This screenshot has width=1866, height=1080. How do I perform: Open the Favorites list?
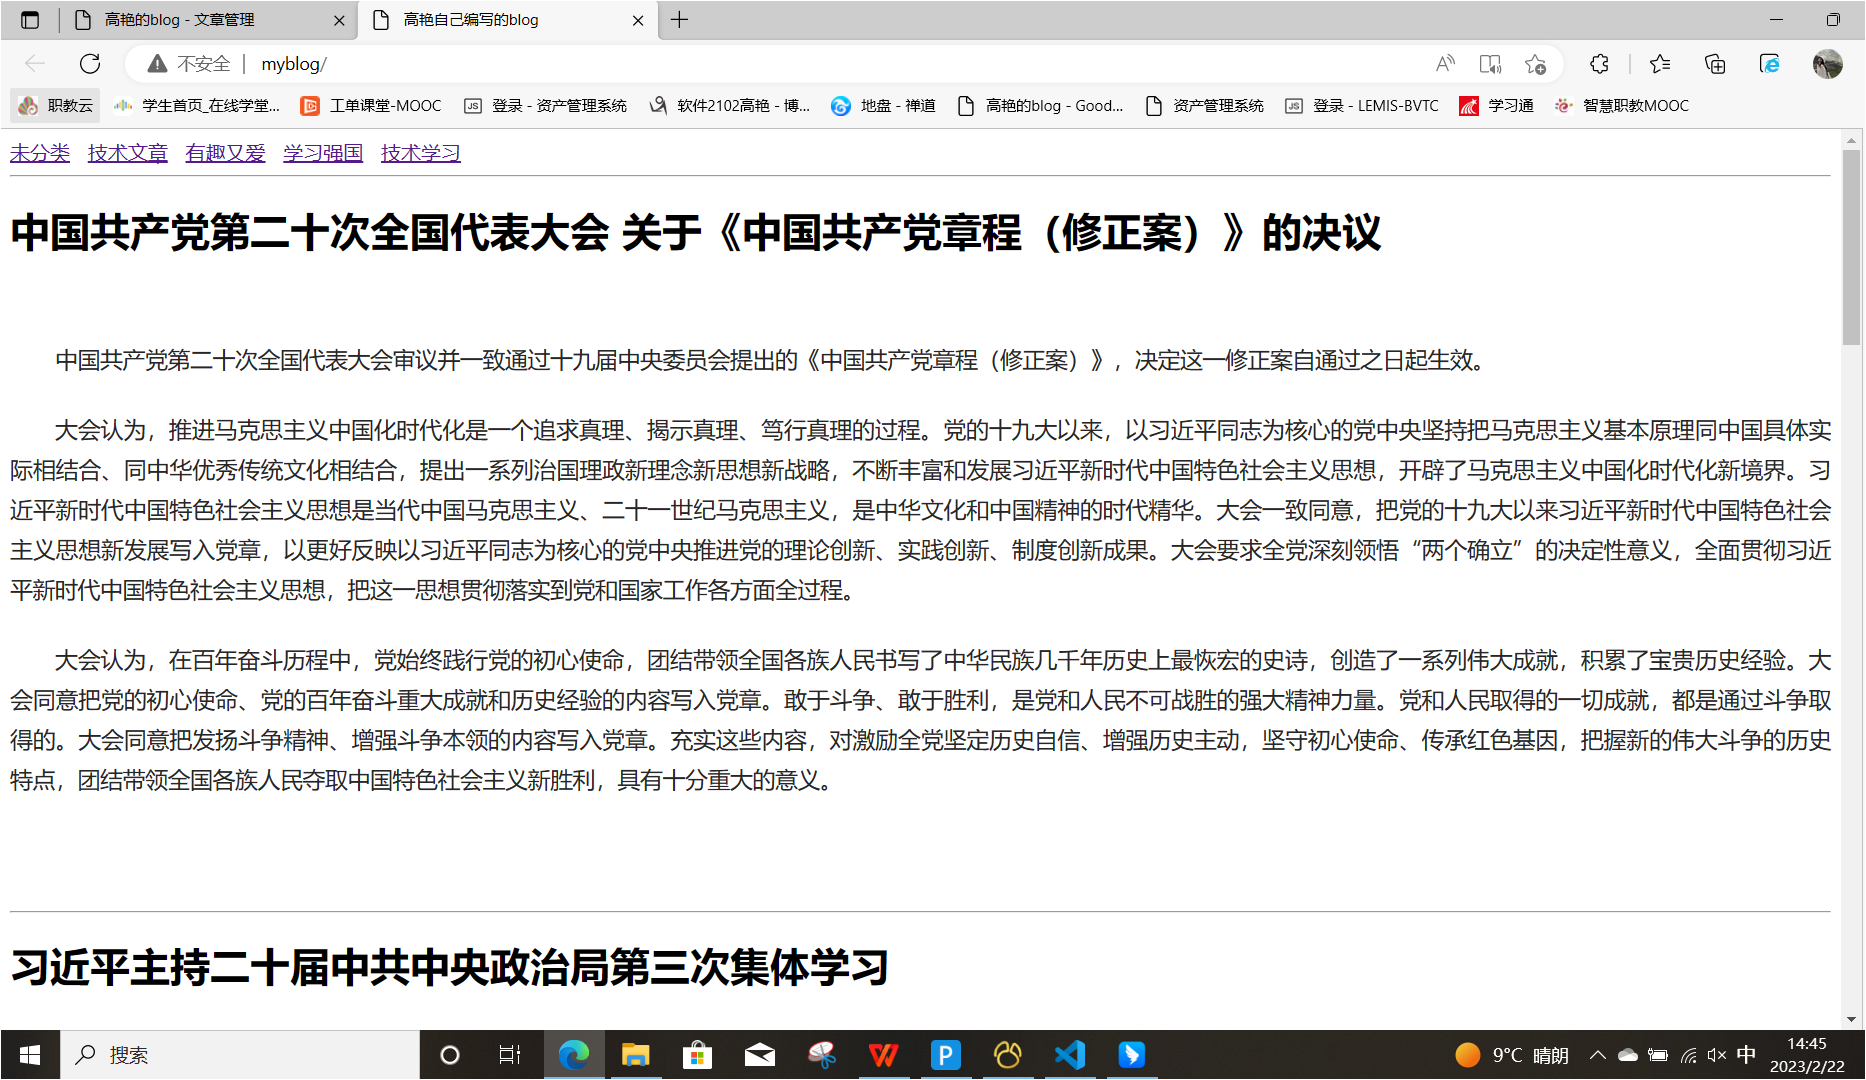coord(1661,64)
